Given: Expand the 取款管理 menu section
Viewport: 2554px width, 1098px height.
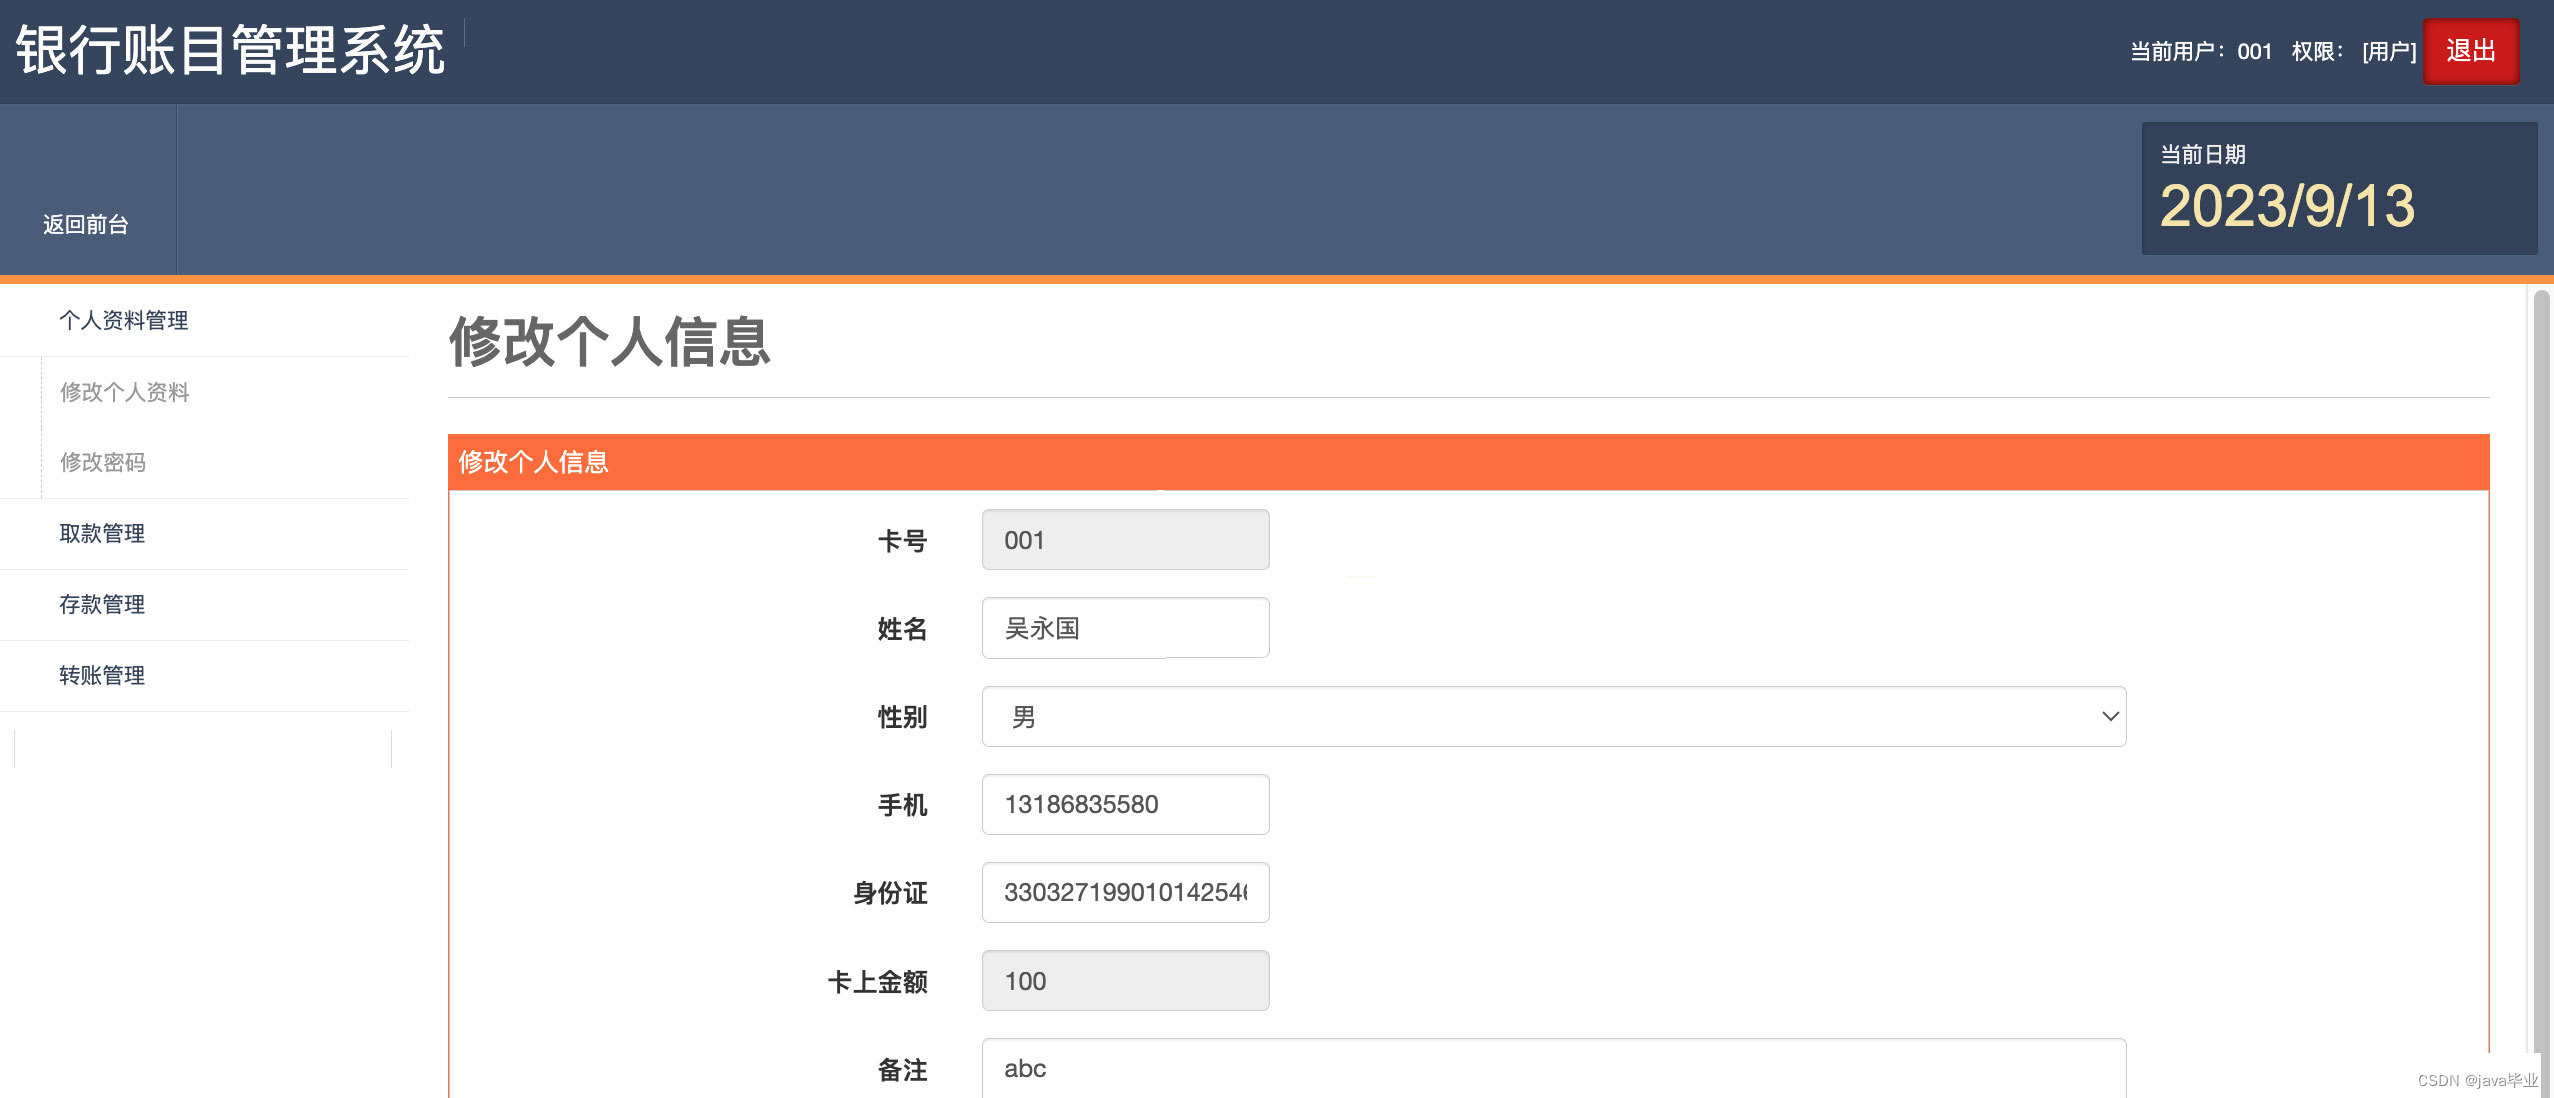Looking at the screenshot, I should click(102, 533).
